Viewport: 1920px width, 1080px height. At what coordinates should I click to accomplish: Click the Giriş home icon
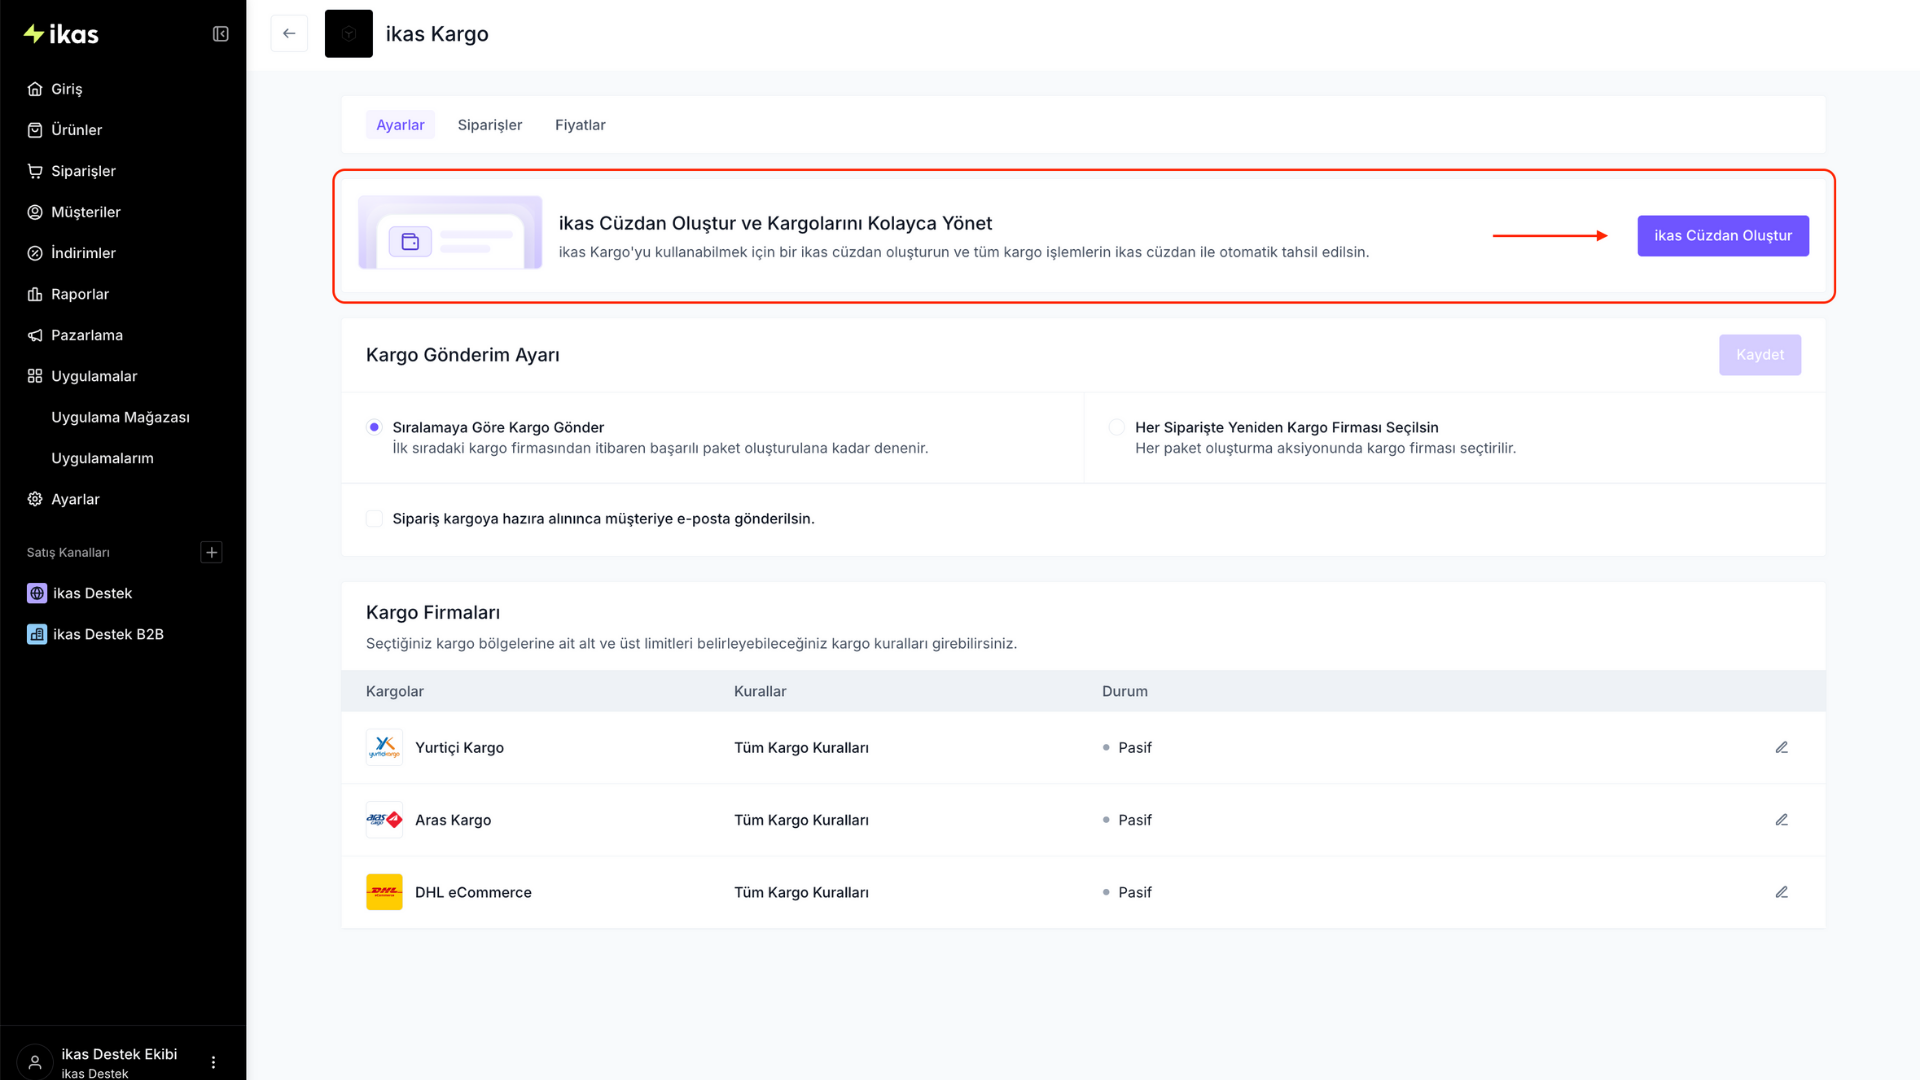click(x=35, y=89)
